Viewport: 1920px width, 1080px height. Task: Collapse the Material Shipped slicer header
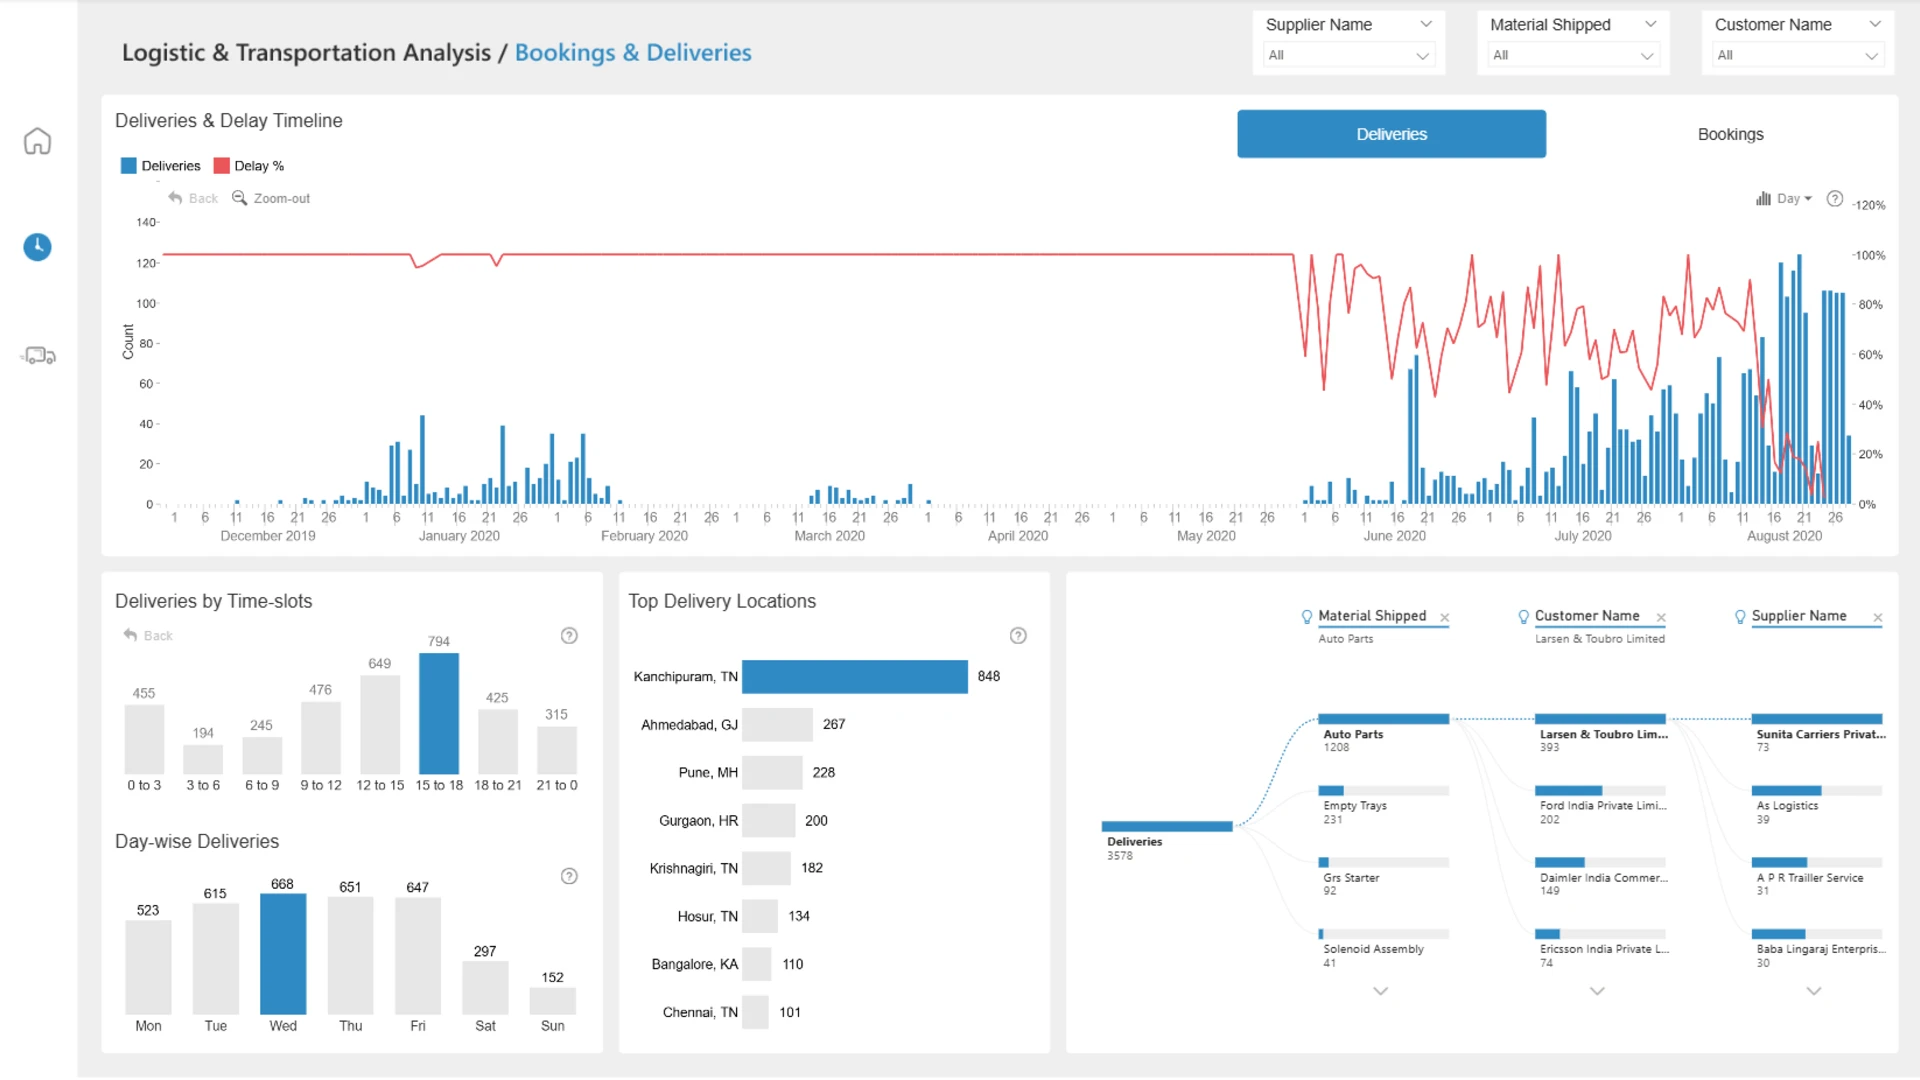point(1651,24)
